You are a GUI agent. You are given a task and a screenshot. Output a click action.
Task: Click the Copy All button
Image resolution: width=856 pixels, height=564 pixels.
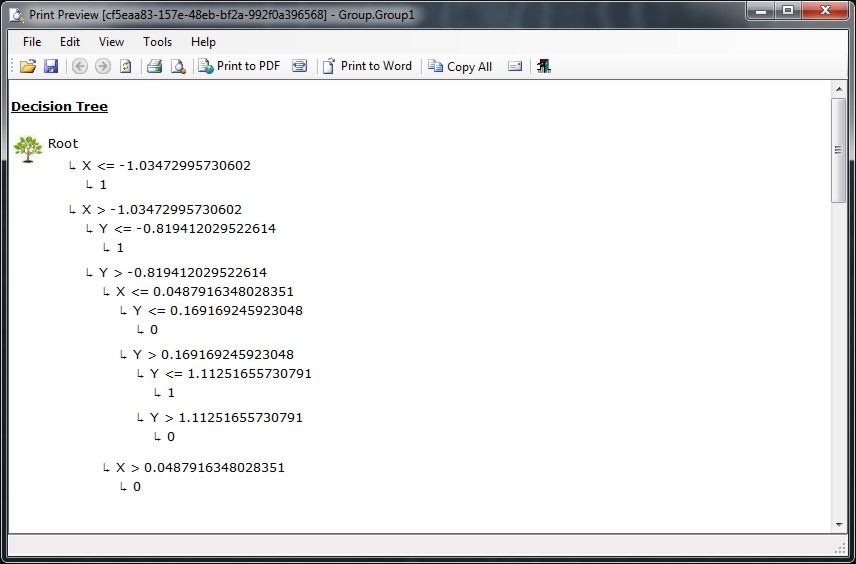(460, 67)
